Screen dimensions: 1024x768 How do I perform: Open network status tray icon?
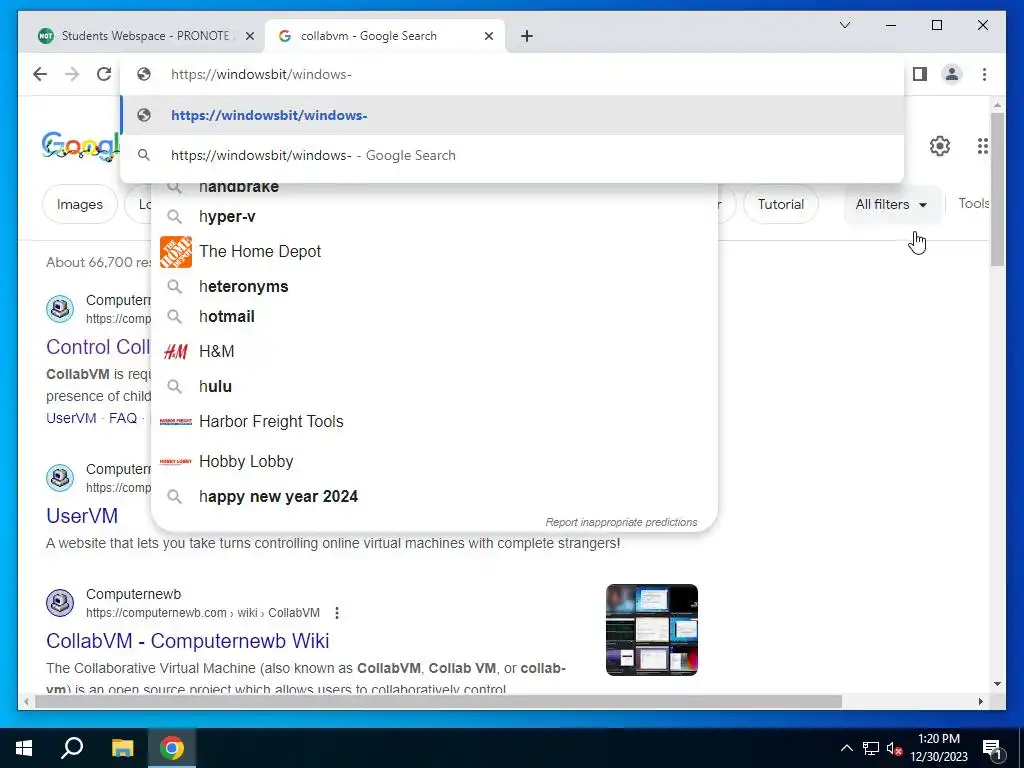[x=871, y=748]
